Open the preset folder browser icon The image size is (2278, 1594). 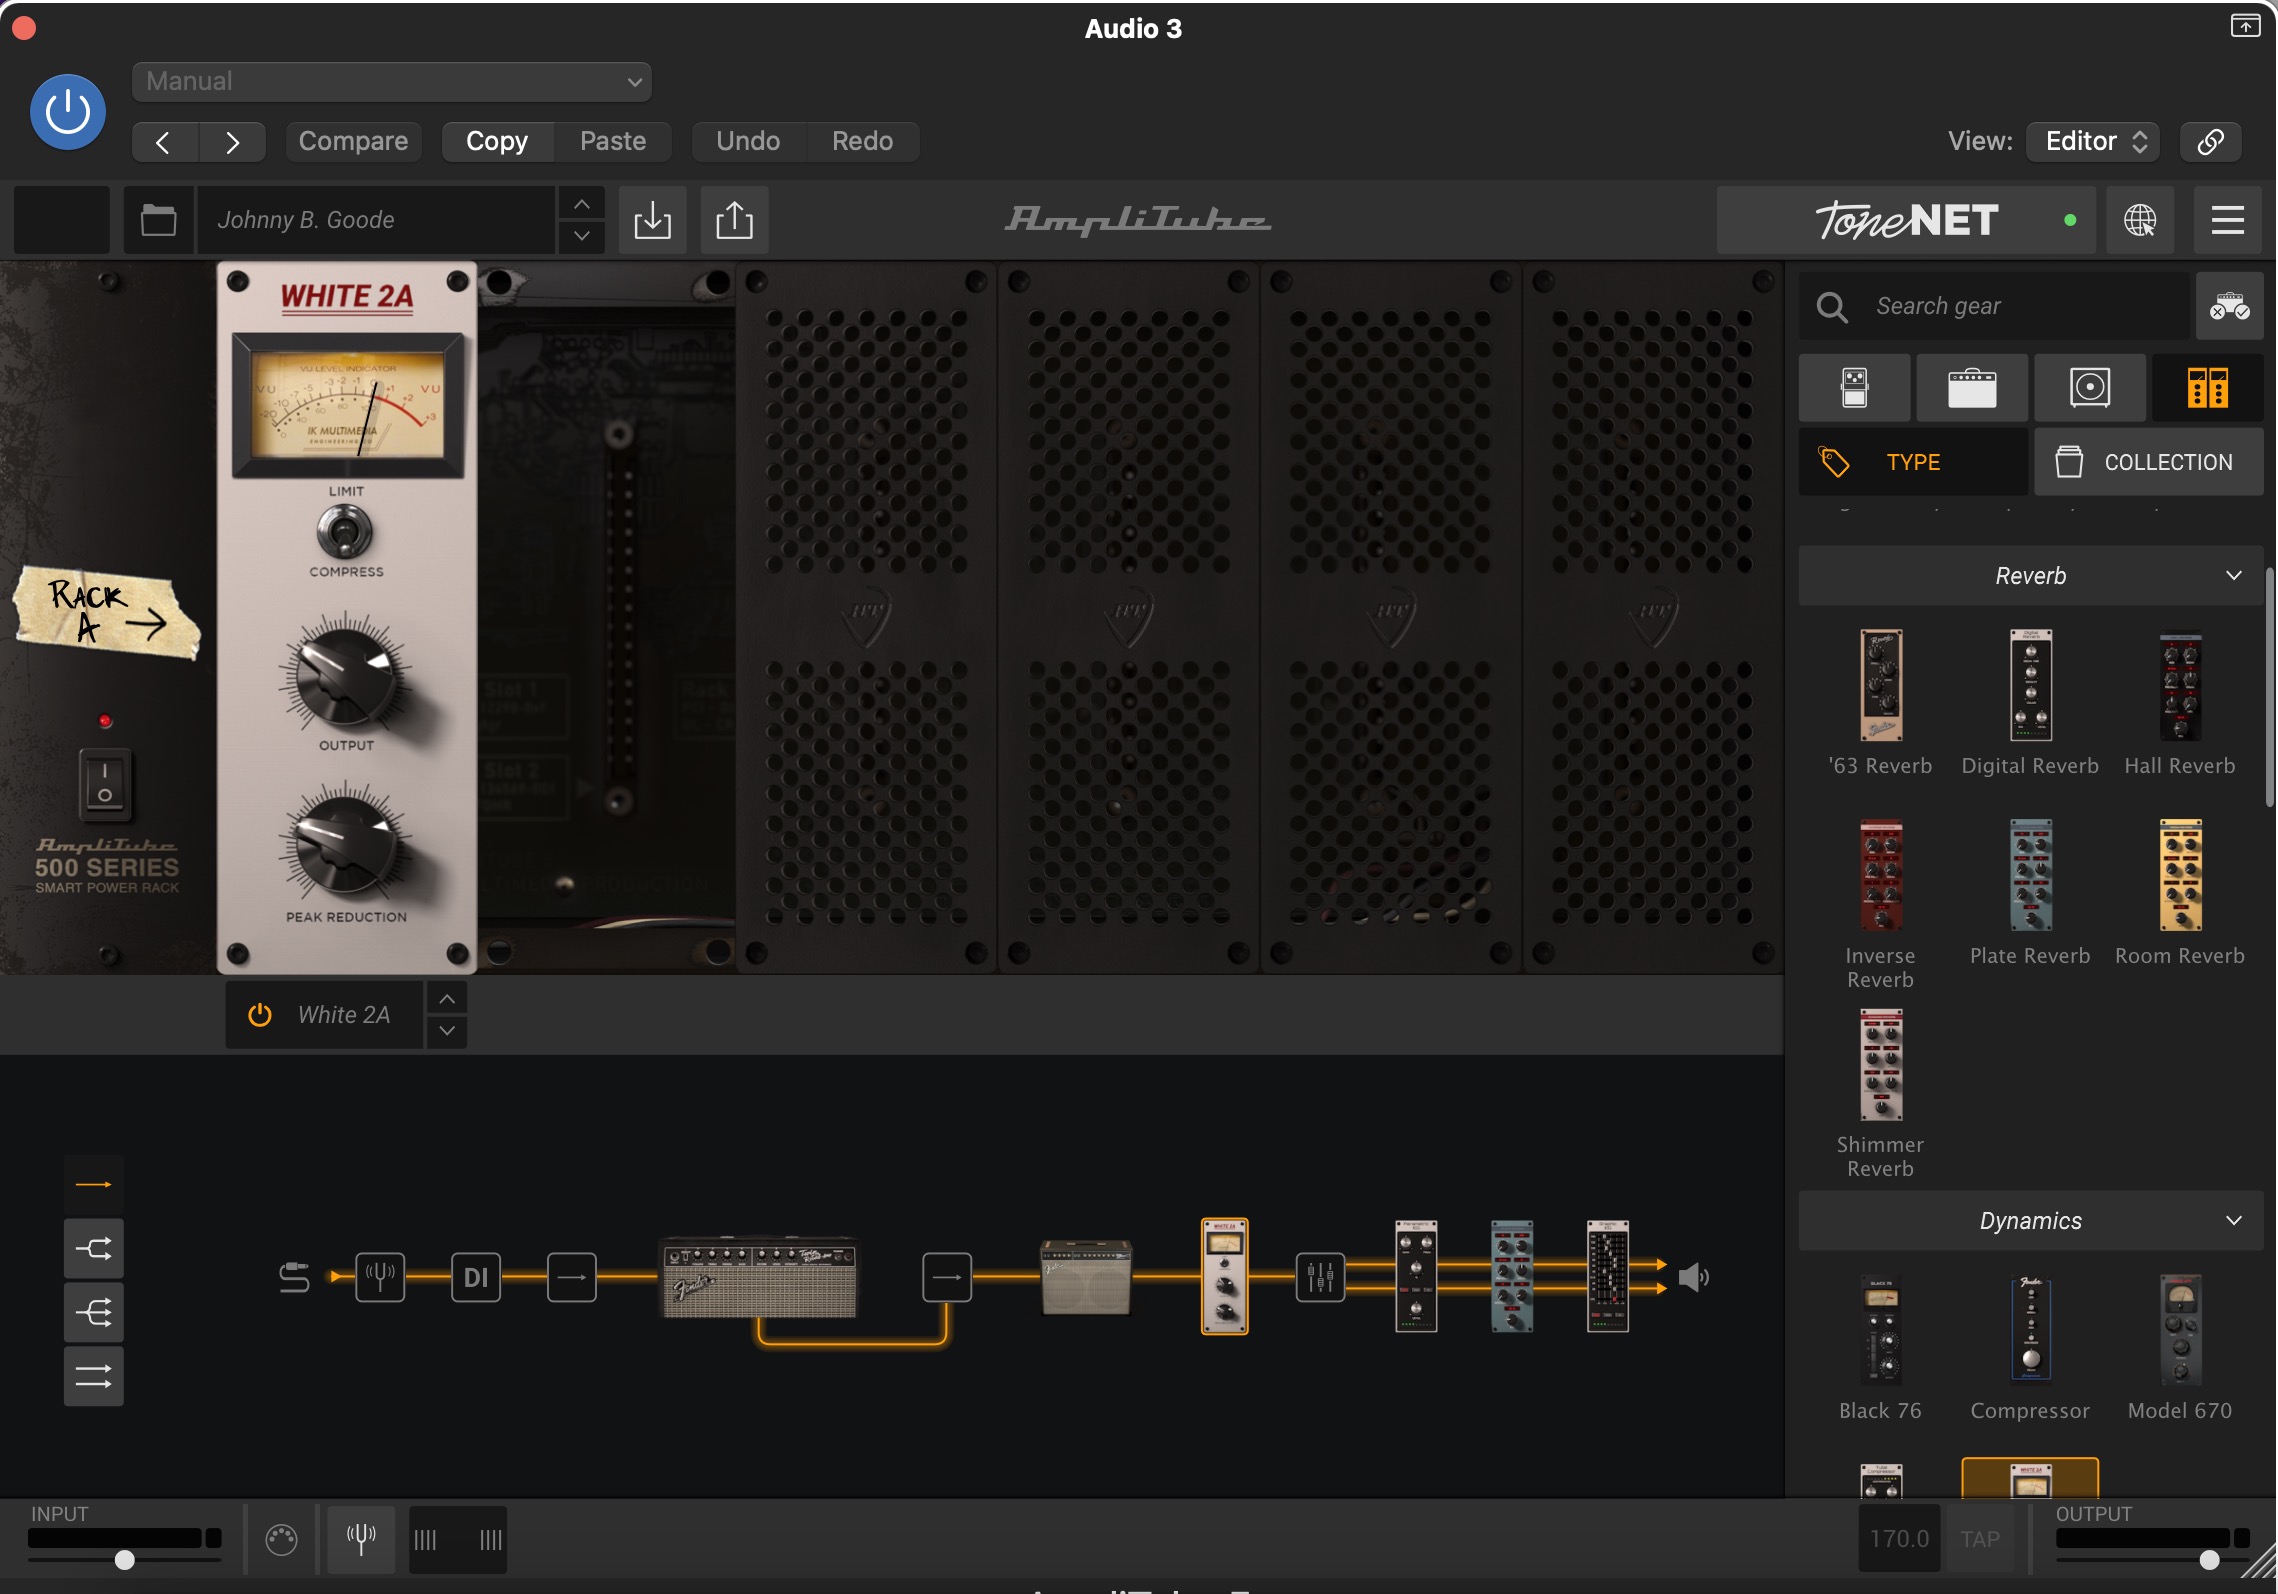click(x=158, y=220)
